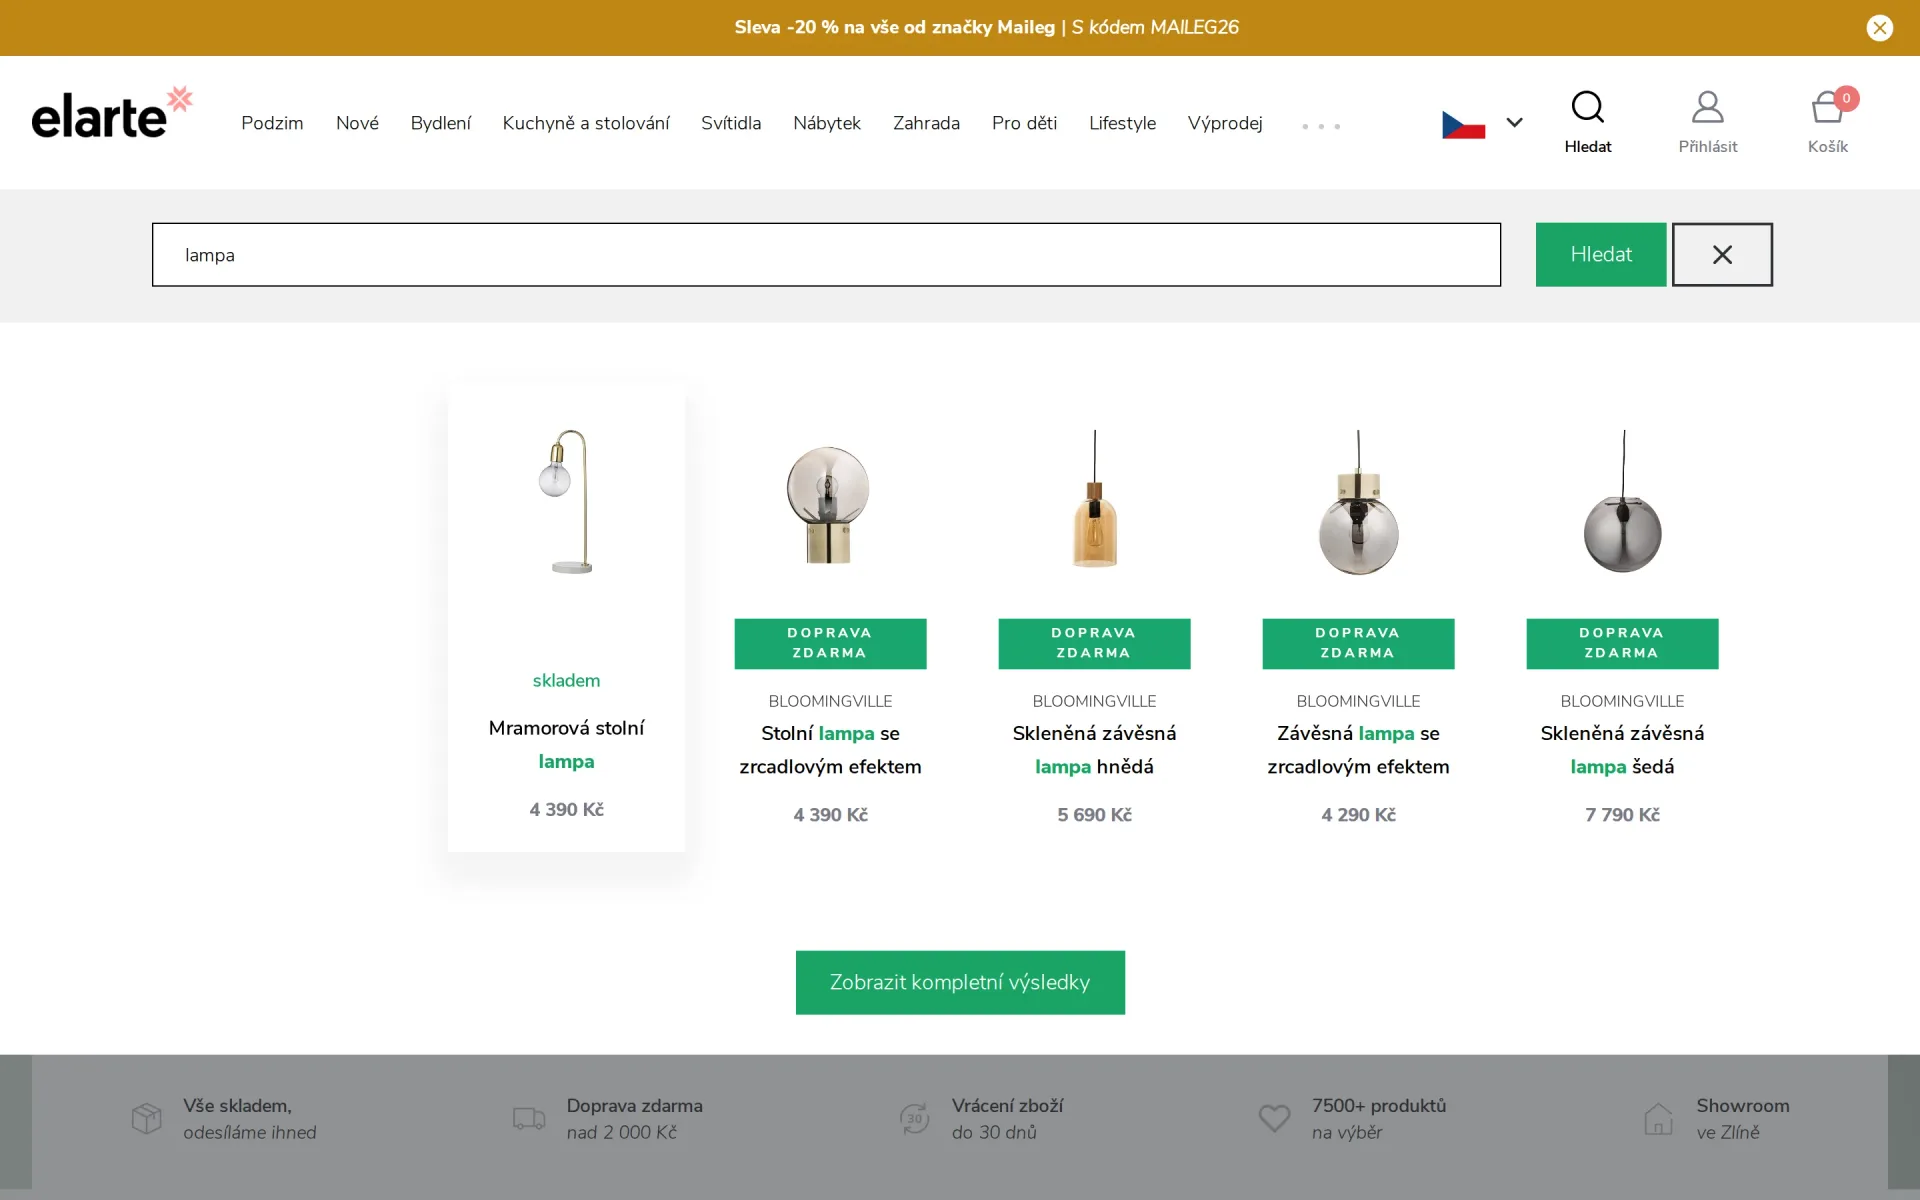This screenshot has height=1200, width=1920.
Task: Click the skladem availability label
Action: 566,680
